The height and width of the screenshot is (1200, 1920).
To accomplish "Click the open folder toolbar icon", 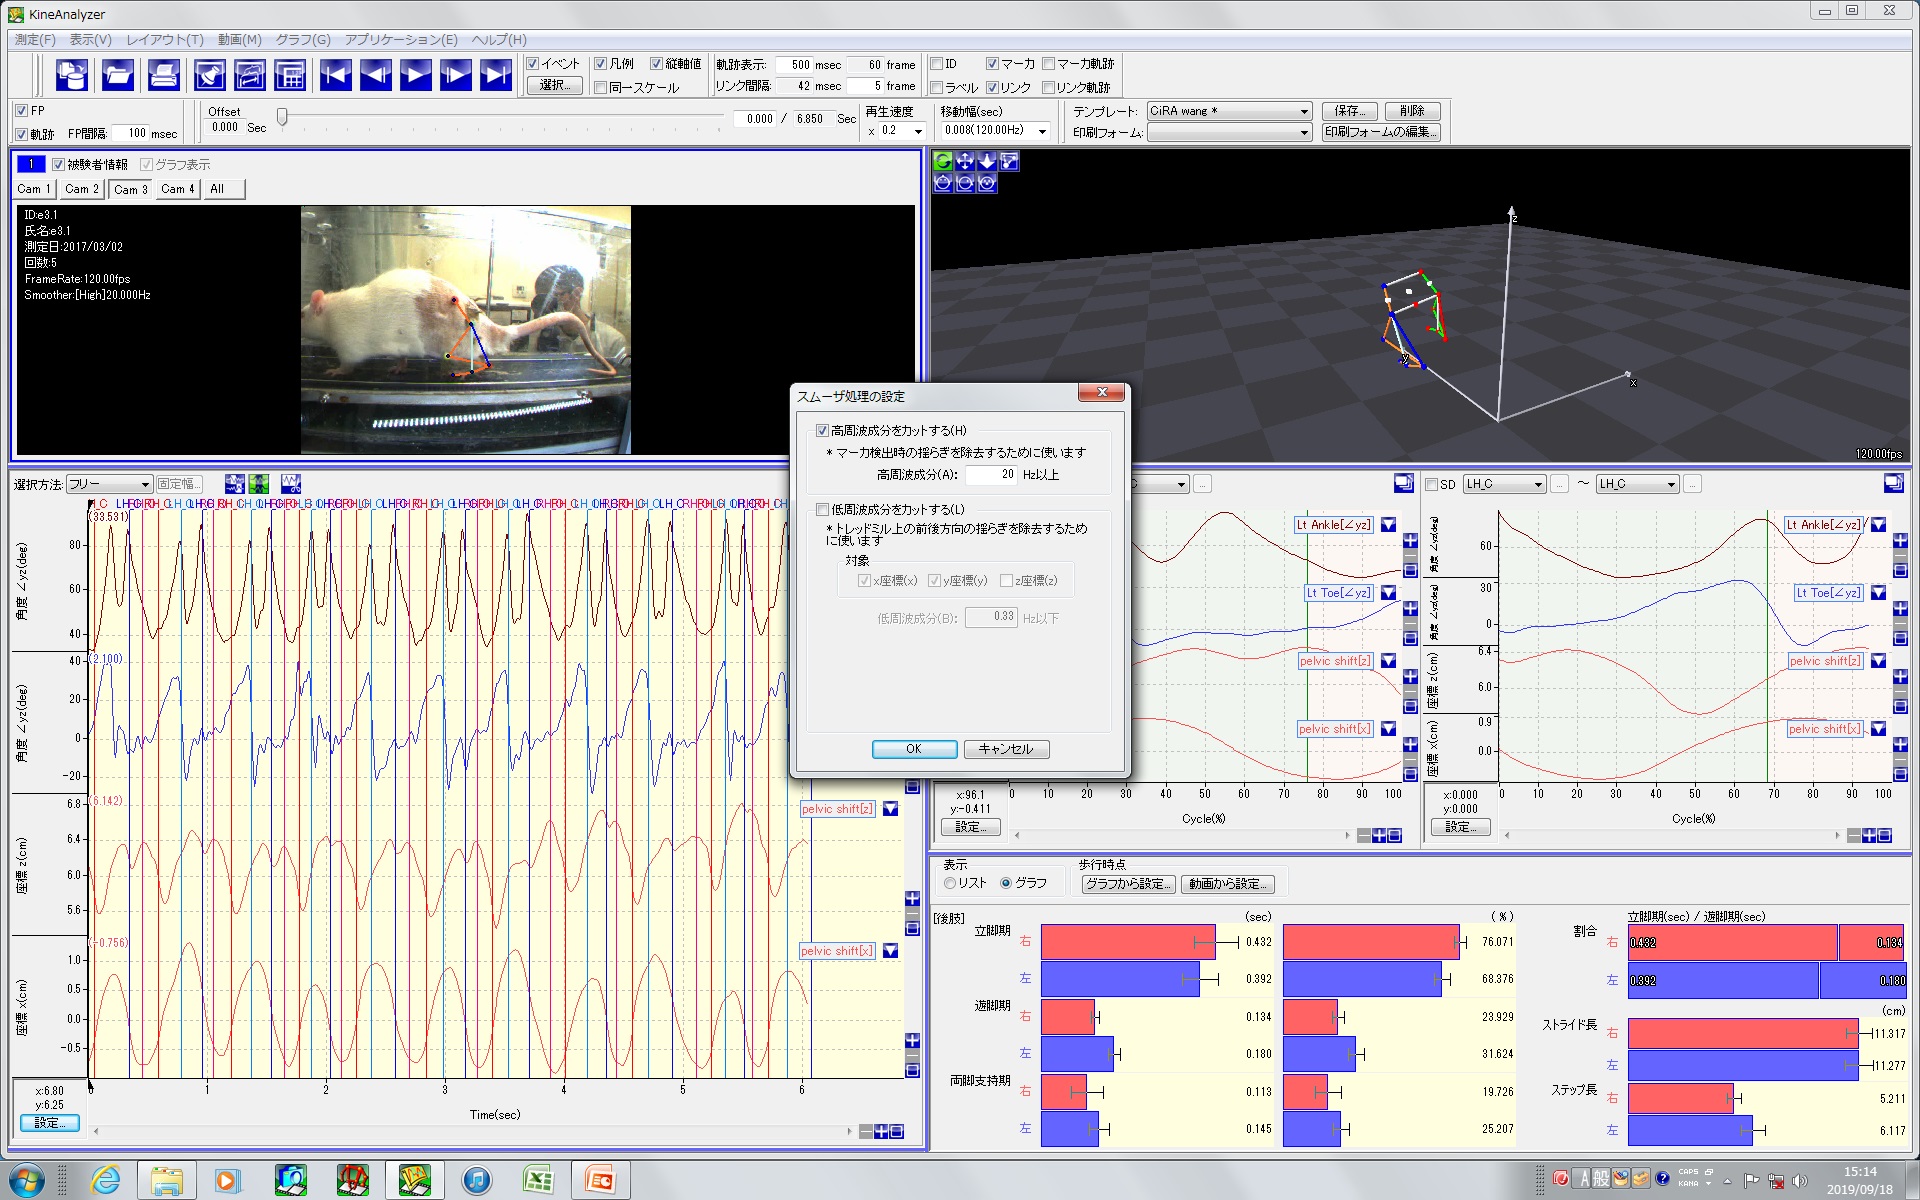I will [x=118, y=75].
